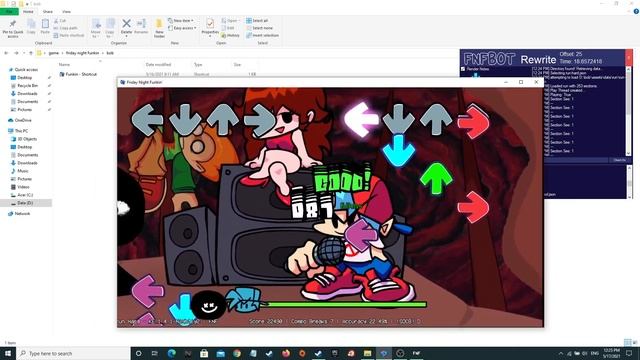Click the Copy icon in the ribbon

coord(31,26)
